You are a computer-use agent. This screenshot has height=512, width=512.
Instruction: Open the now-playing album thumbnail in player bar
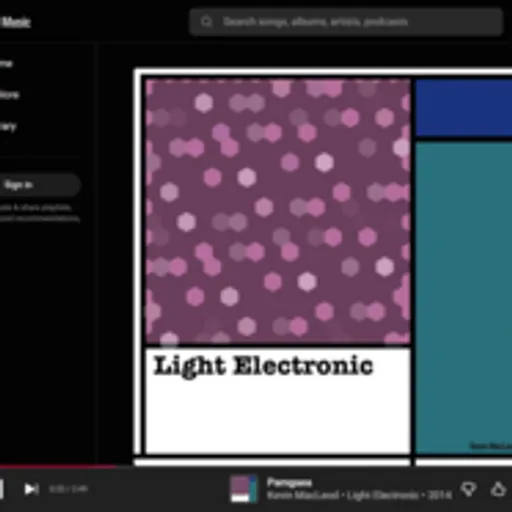(x=243, y=489)
